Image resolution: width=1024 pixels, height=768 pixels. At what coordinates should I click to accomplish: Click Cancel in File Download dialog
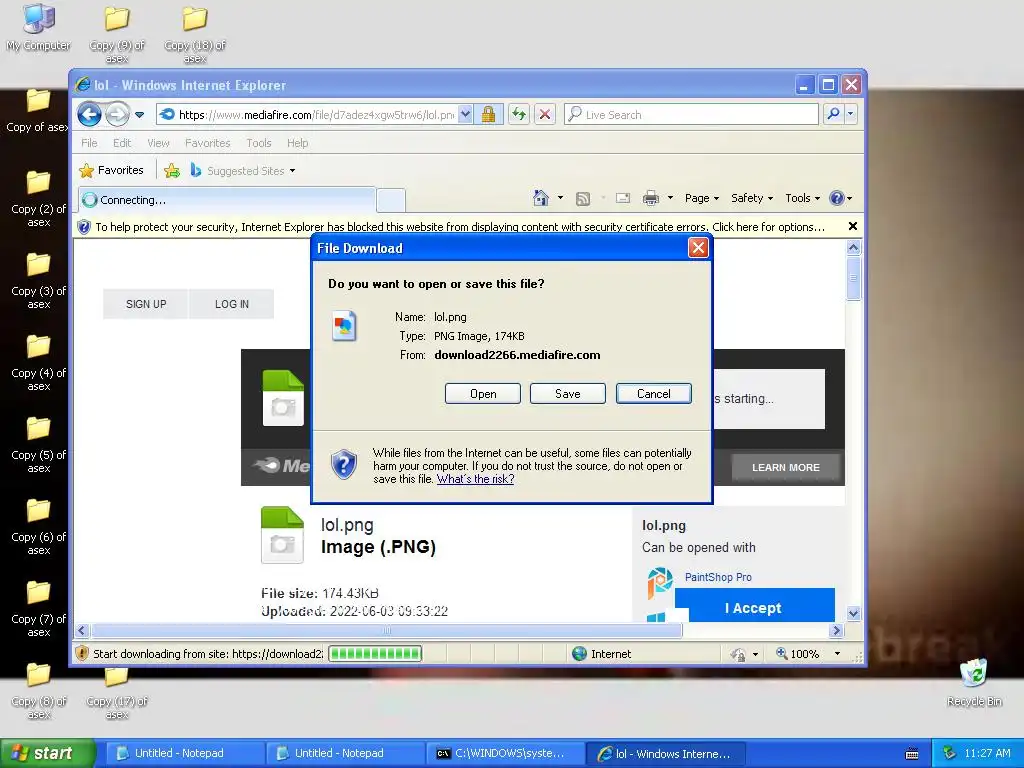pos(654,394)
